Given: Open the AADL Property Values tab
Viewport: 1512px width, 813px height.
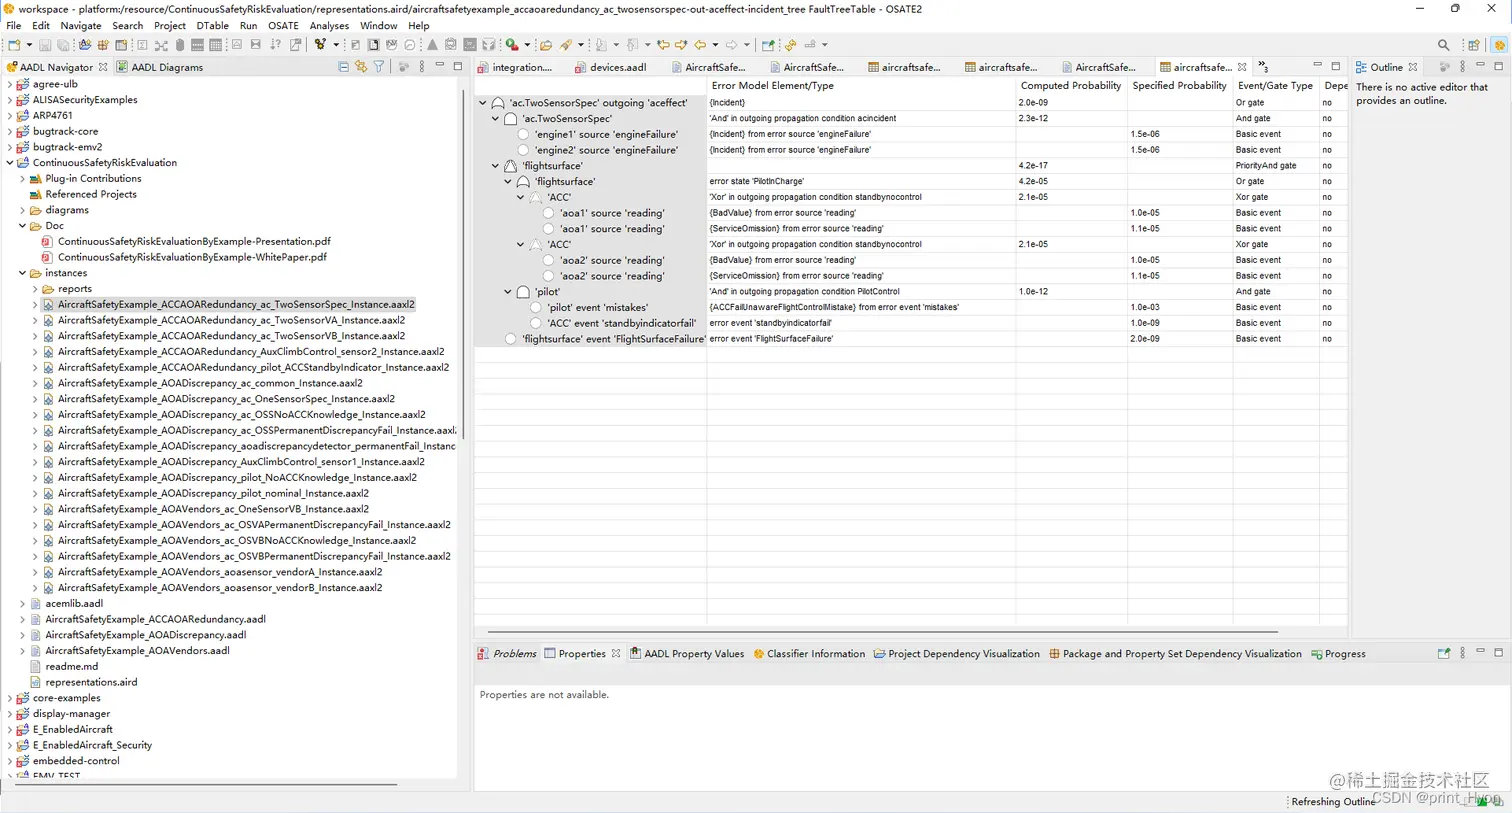Looking at the screenshot, I should pyautogui.click(x=687, y=654).
